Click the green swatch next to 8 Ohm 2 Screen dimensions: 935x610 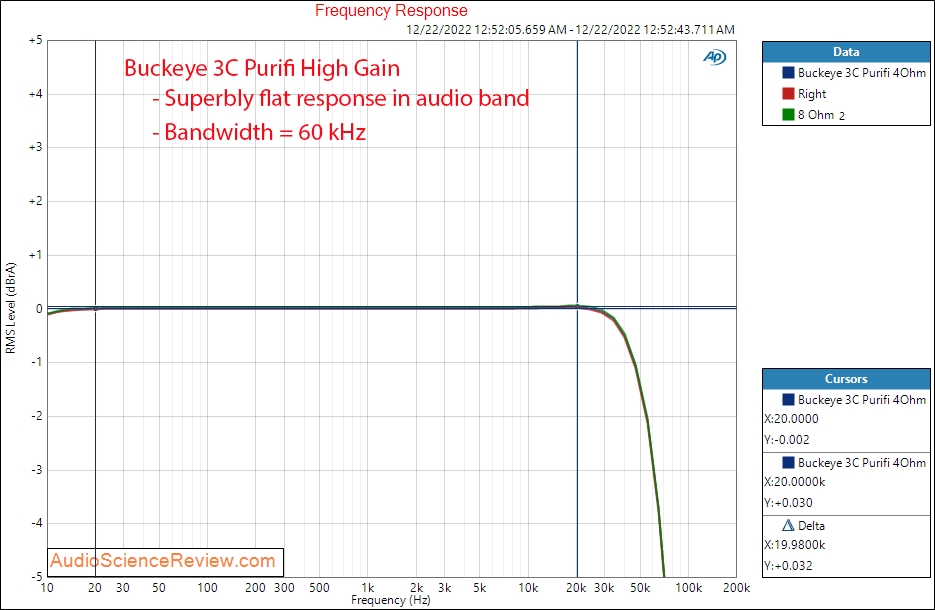click(x=788, y=114)
